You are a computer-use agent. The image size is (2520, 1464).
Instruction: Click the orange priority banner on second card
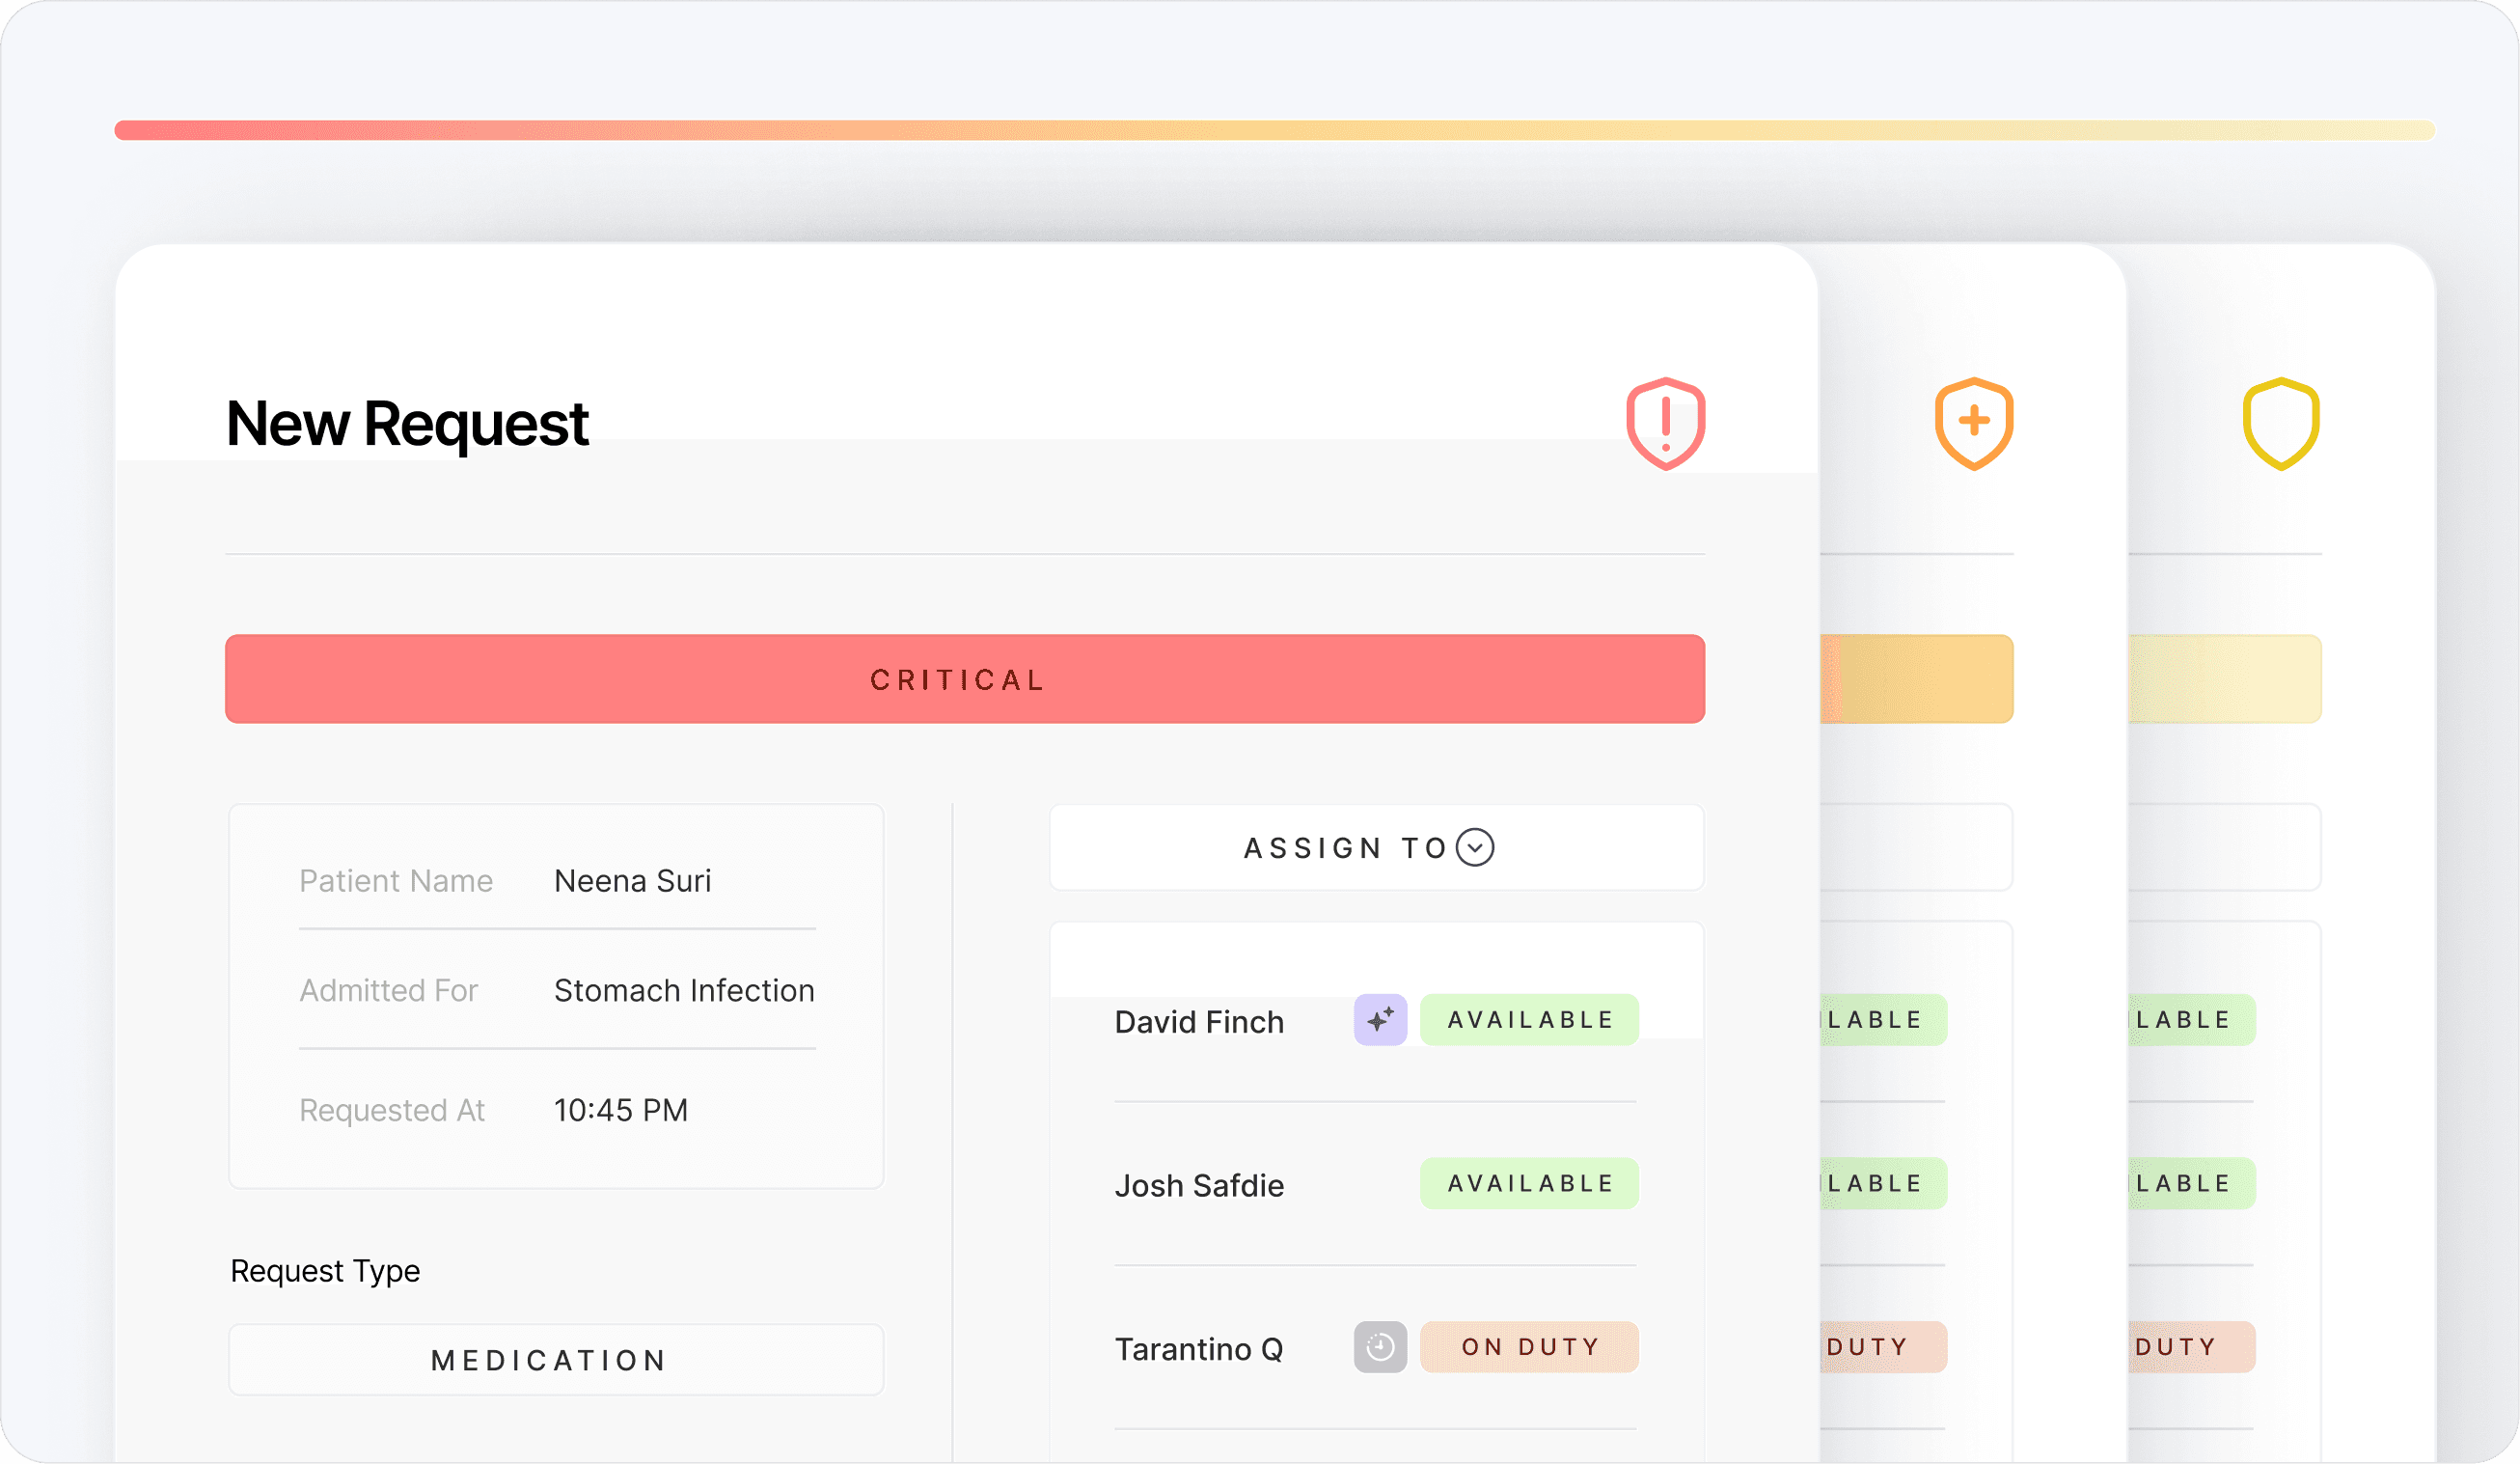[1916, 679]
